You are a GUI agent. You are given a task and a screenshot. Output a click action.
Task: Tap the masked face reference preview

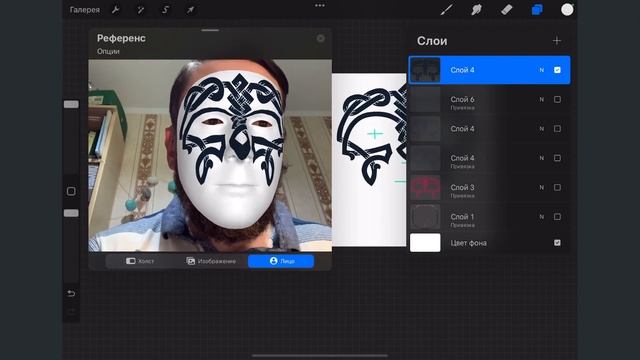(x=210, y=156)
